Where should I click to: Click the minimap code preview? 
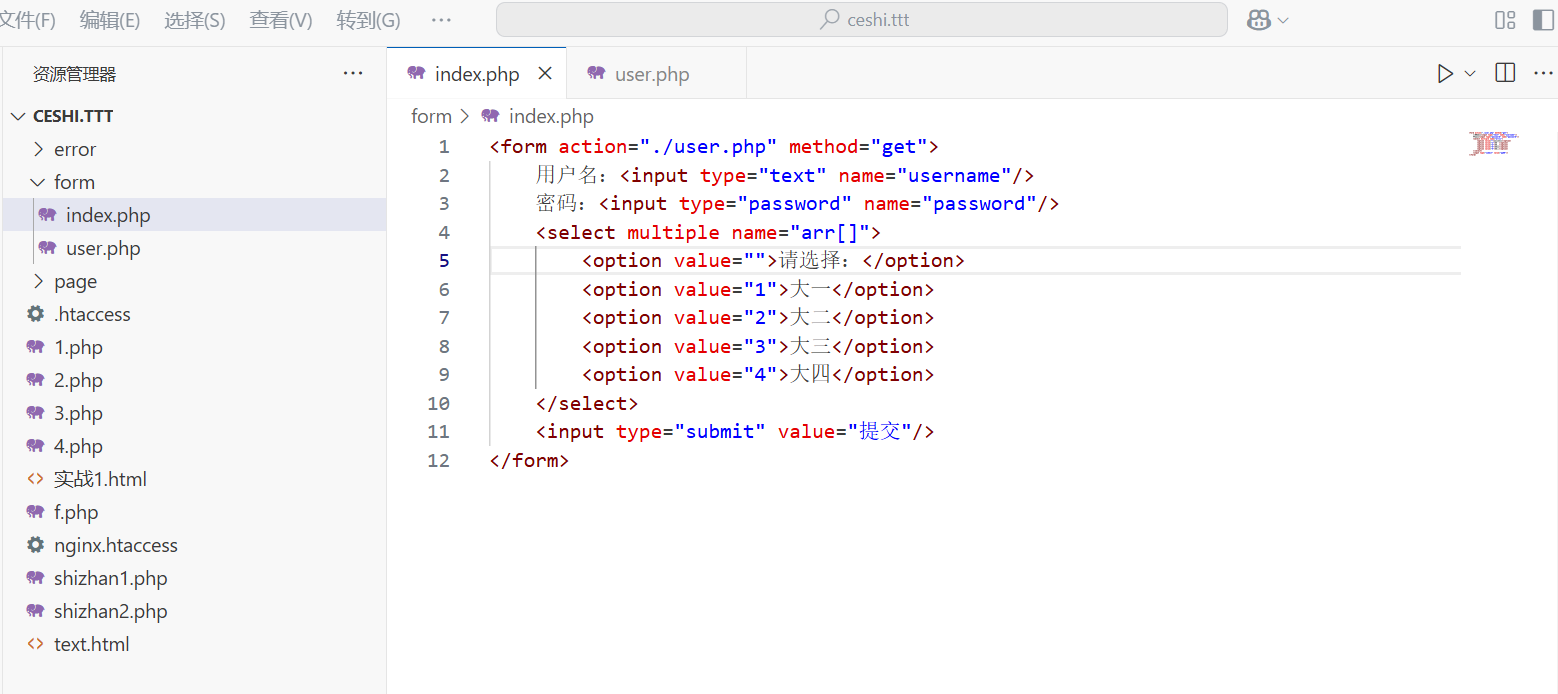point(1493,143)
